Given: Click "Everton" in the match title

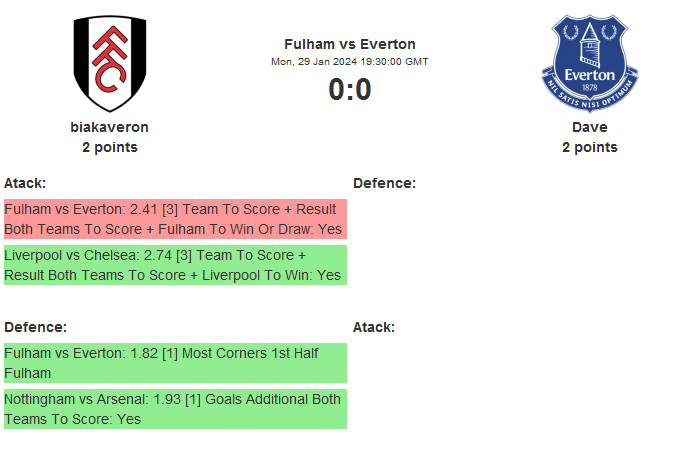Looking at the screenshot, I should tap(388, 44).
